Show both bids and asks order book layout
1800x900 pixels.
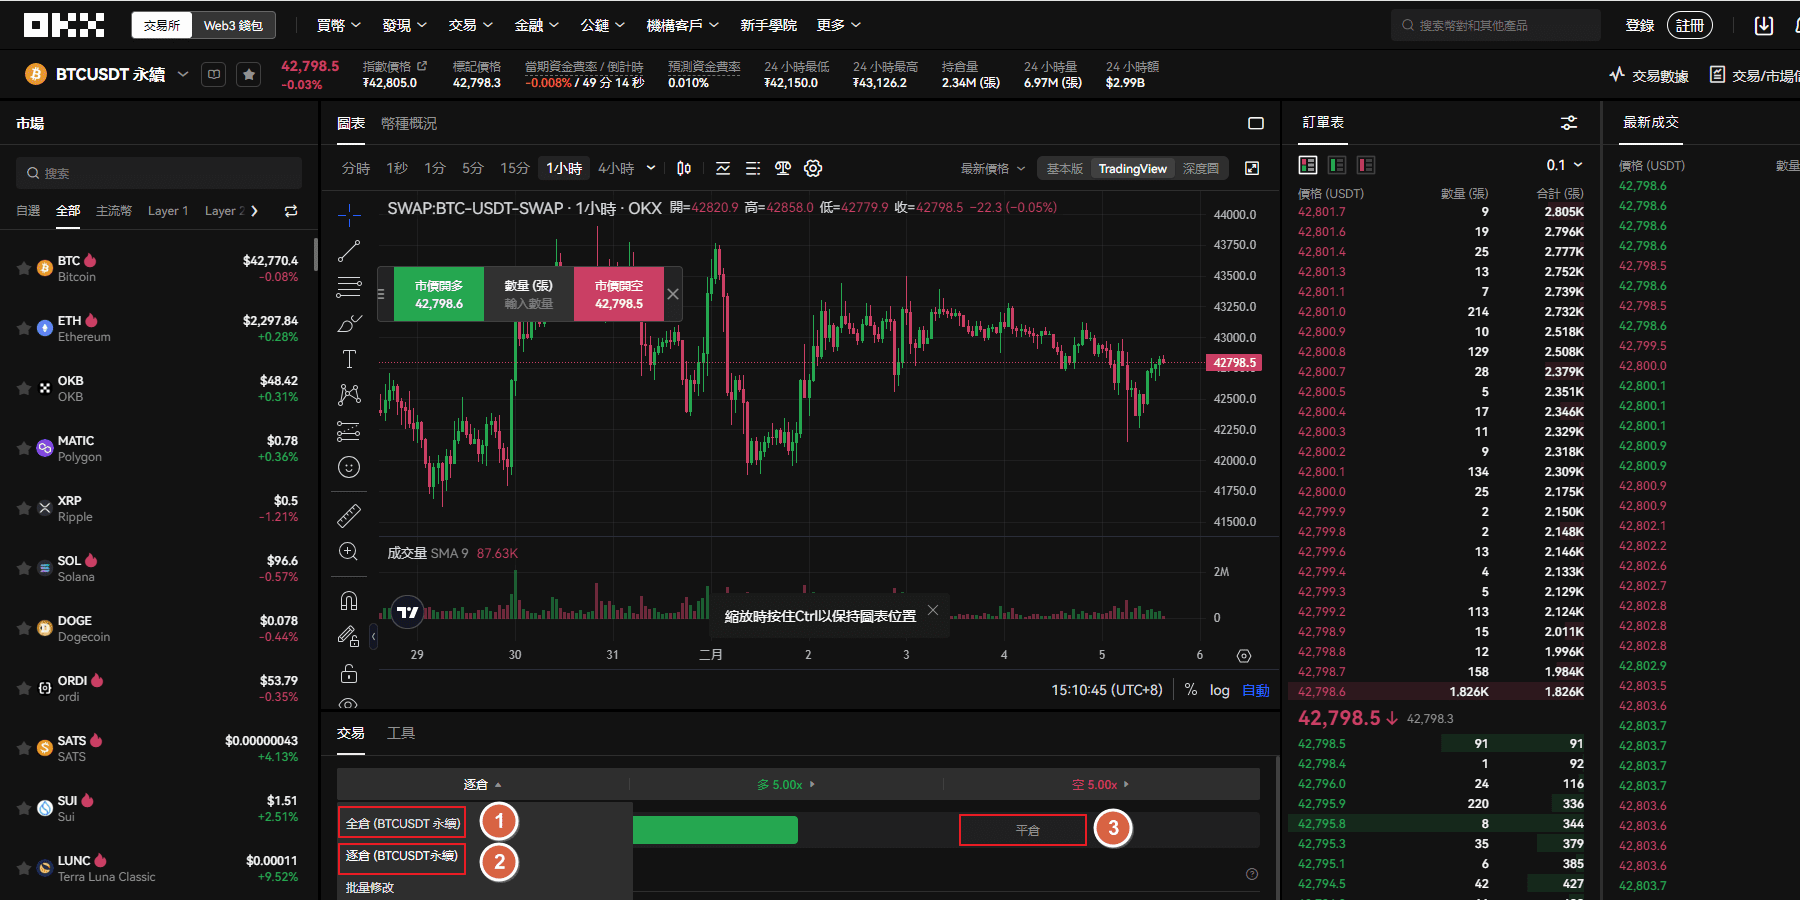click(1308, 165)
